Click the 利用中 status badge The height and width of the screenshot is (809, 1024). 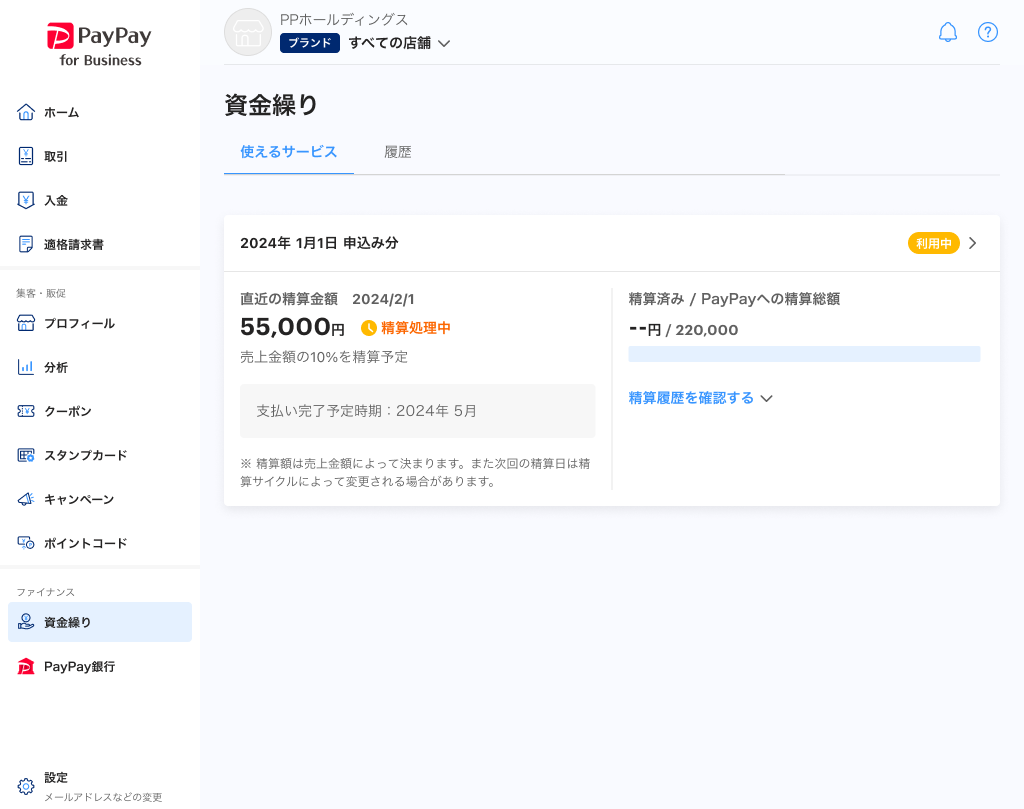pyautogui.click(x=933, y=243)
